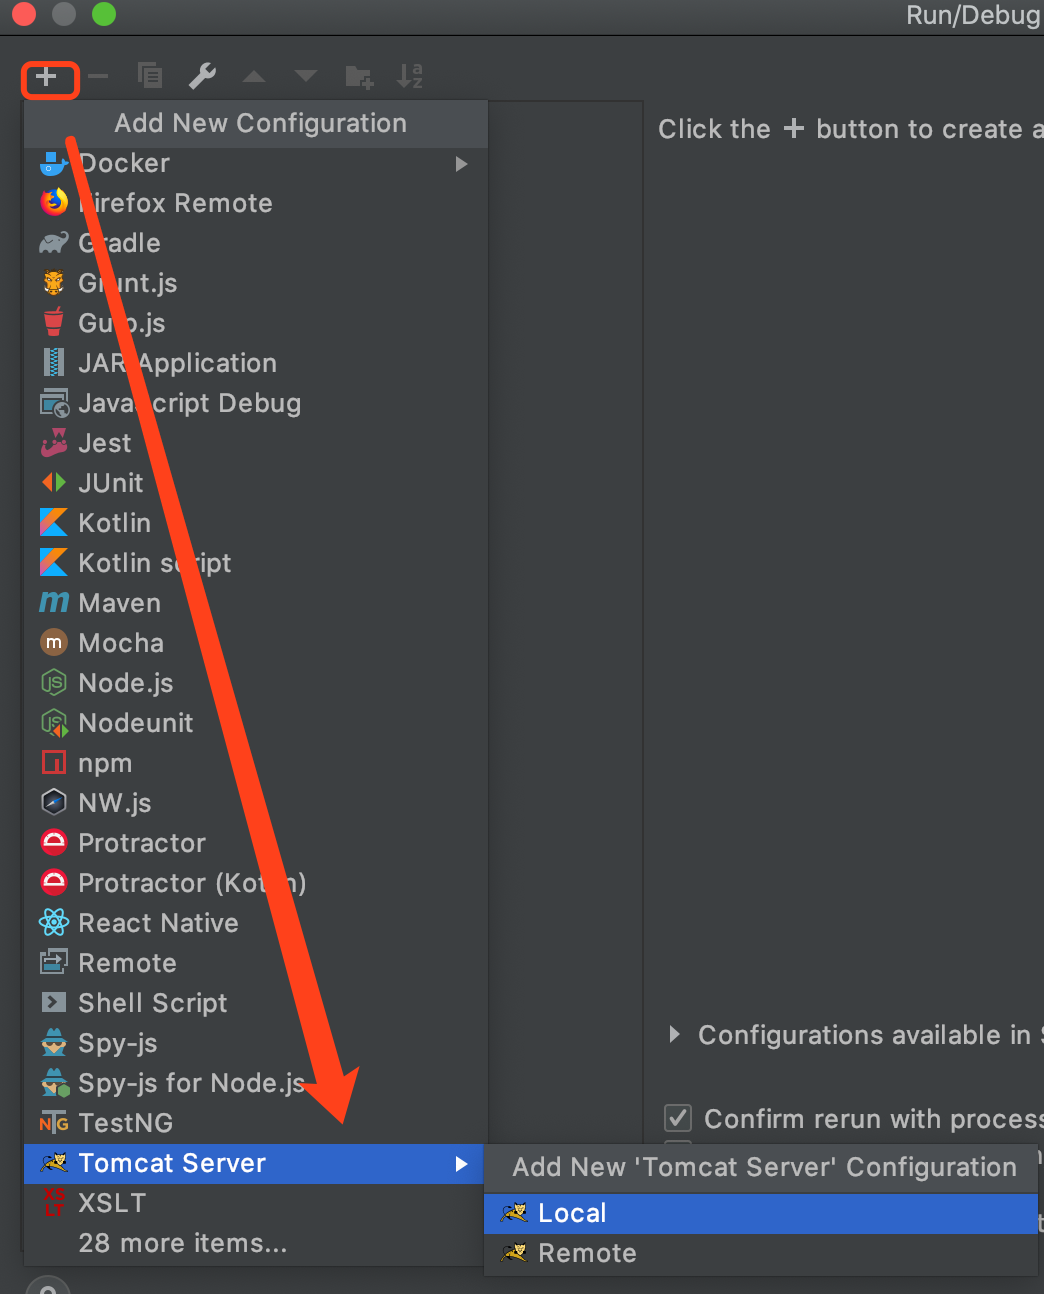Choose JavaScript Debug configuration
The image size is (1044, 1294).
[x=256, y=403]
